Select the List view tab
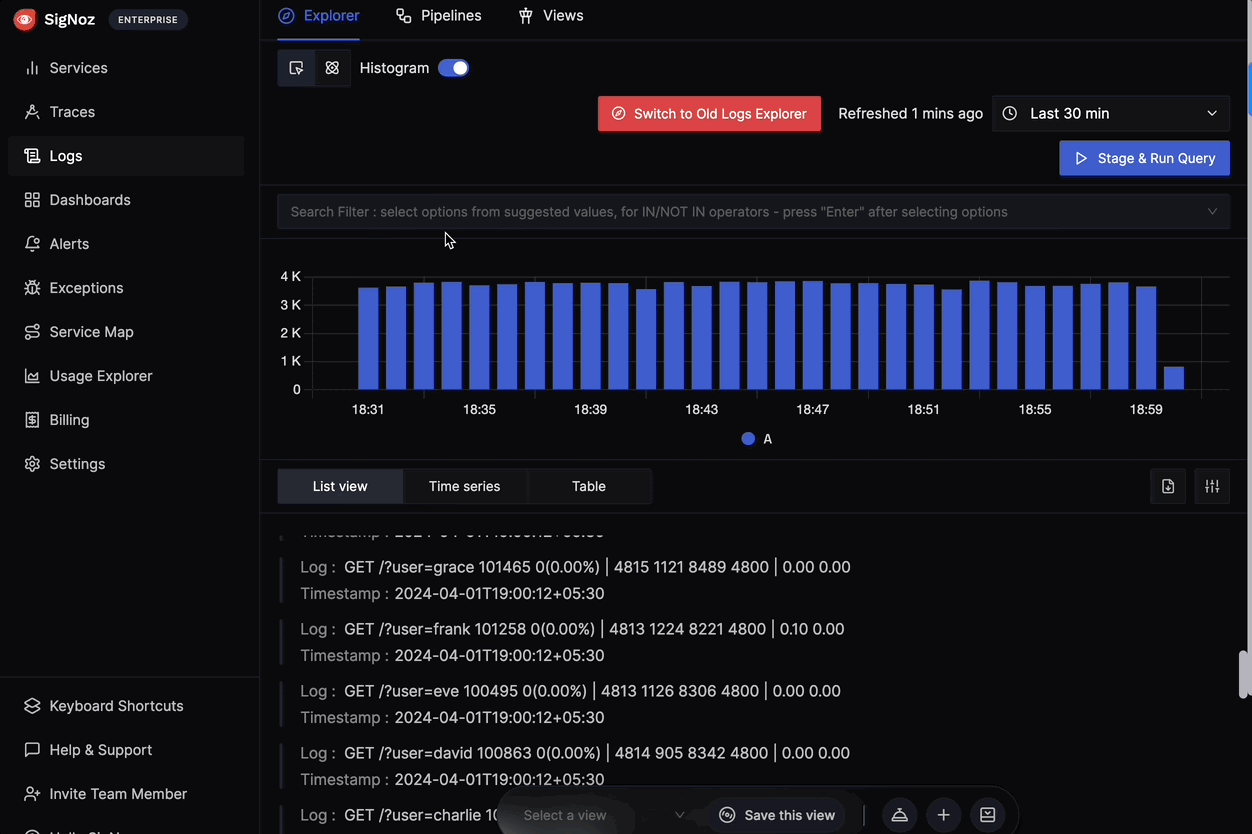This screenshot has height=834, width=1252. [340, 486]
